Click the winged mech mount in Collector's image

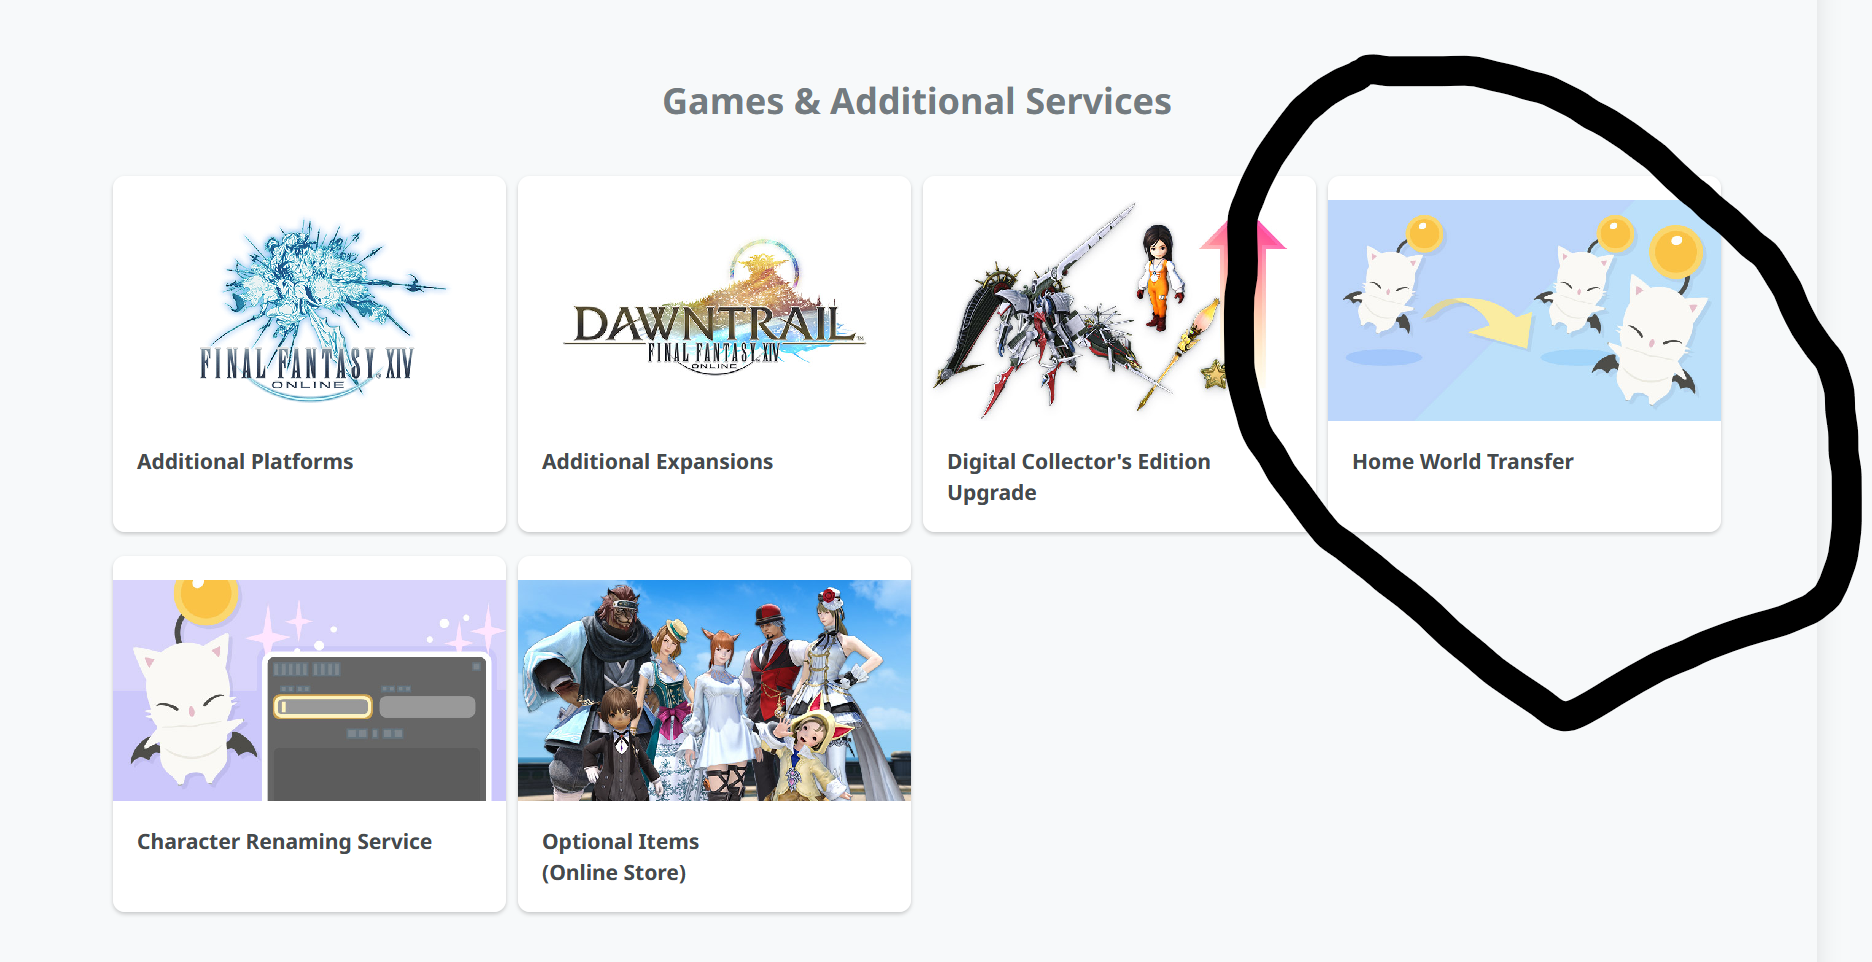click(1040, 320)
